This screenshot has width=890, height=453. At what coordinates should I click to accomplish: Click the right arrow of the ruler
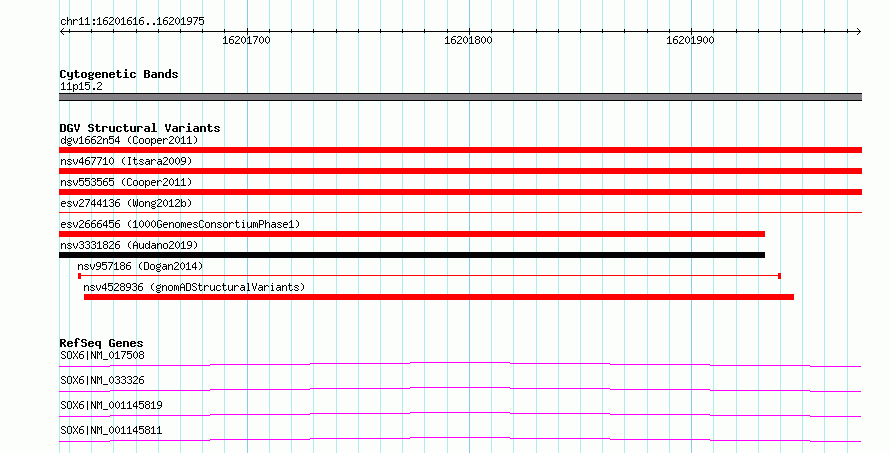[859, 32]
